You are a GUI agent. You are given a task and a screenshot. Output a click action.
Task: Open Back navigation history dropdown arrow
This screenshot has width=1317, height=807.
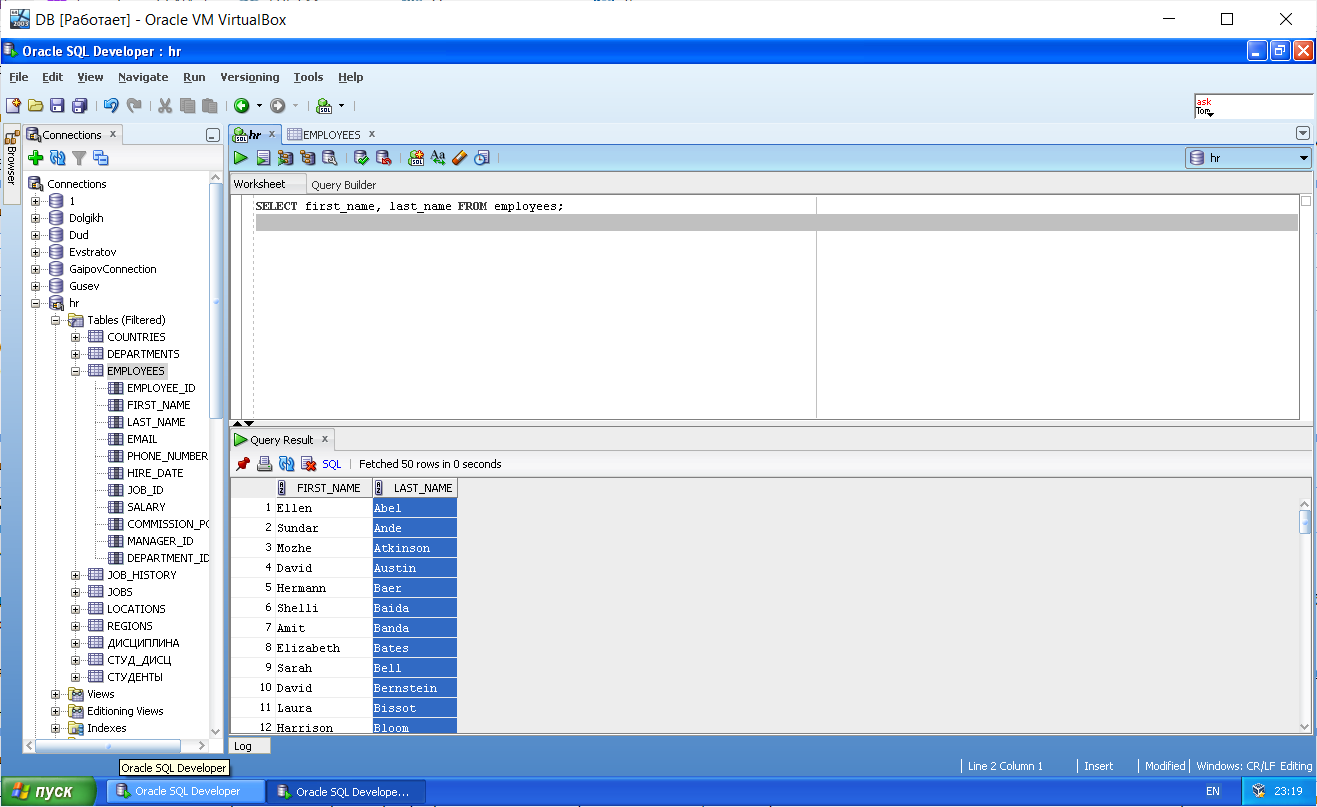[x=259, y=105]
